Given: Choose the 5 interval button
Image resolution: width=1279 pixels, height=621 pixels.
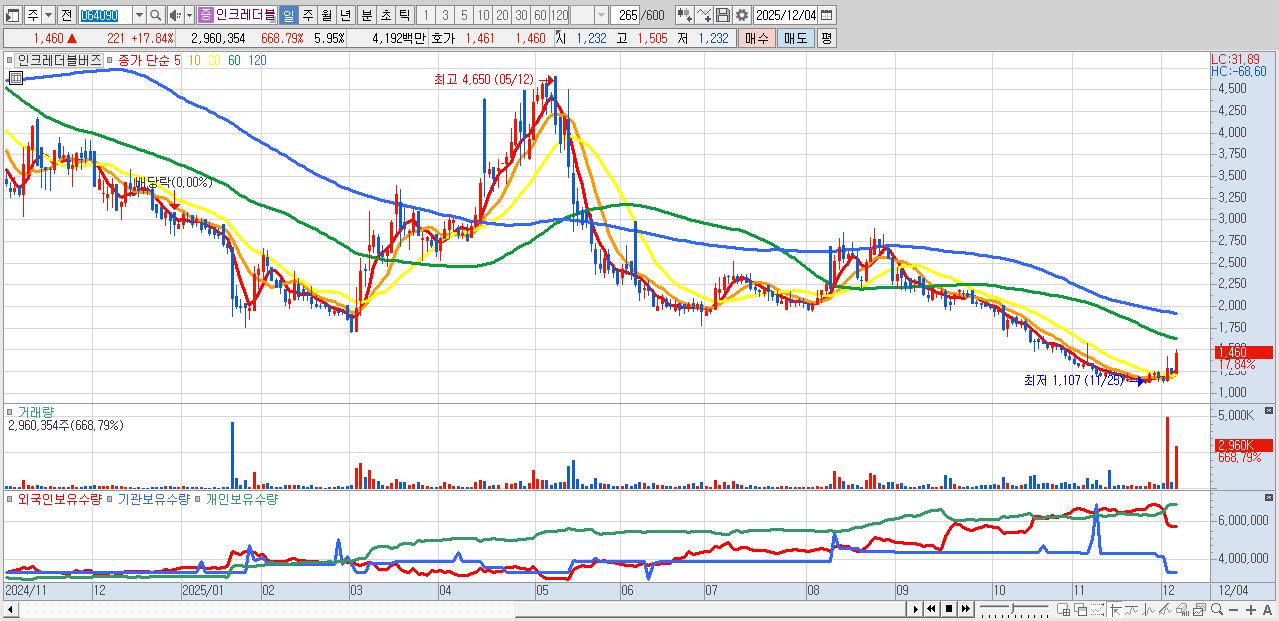Looking at the screenshot, I should (464, 15).
